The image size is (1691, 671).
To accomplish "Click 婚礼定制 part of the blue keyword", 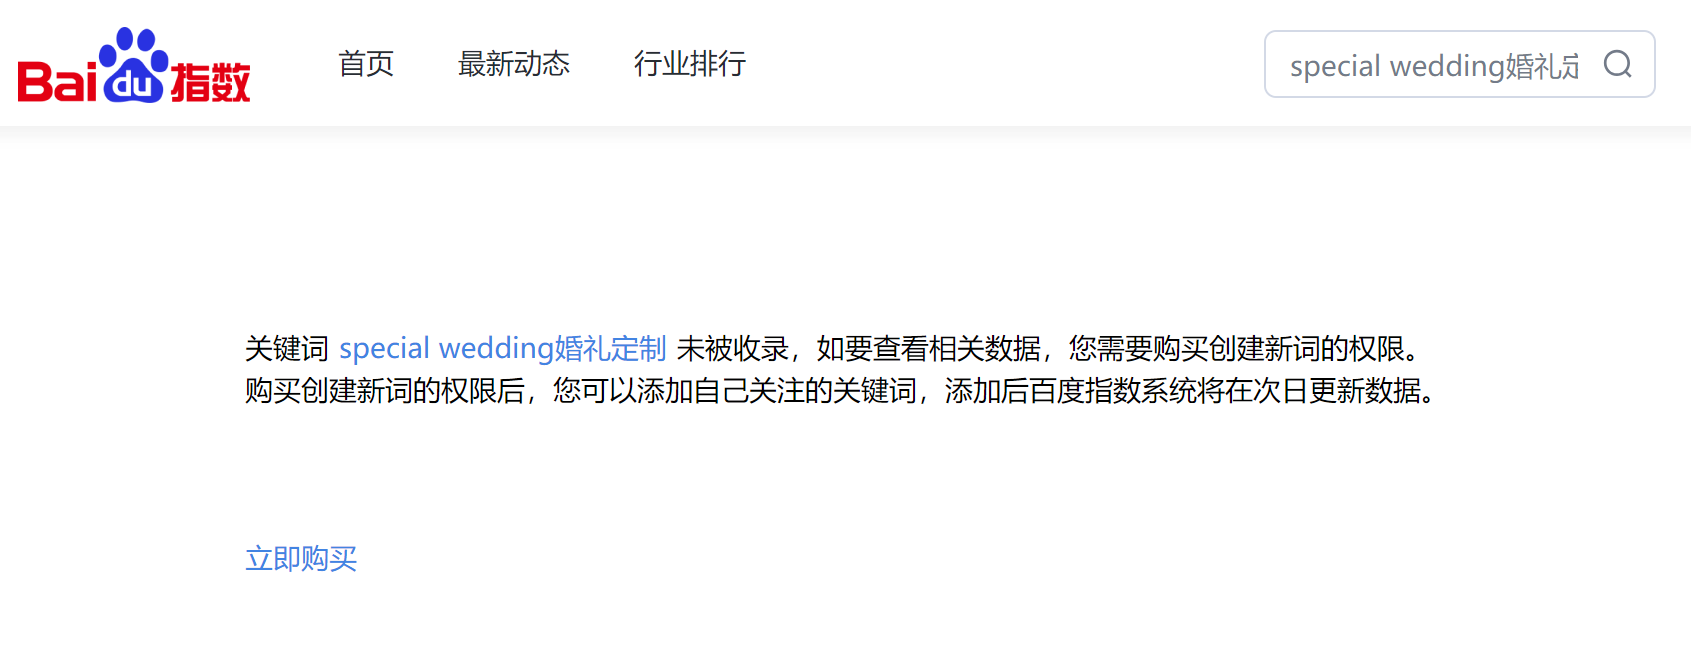I will [611, 349].
